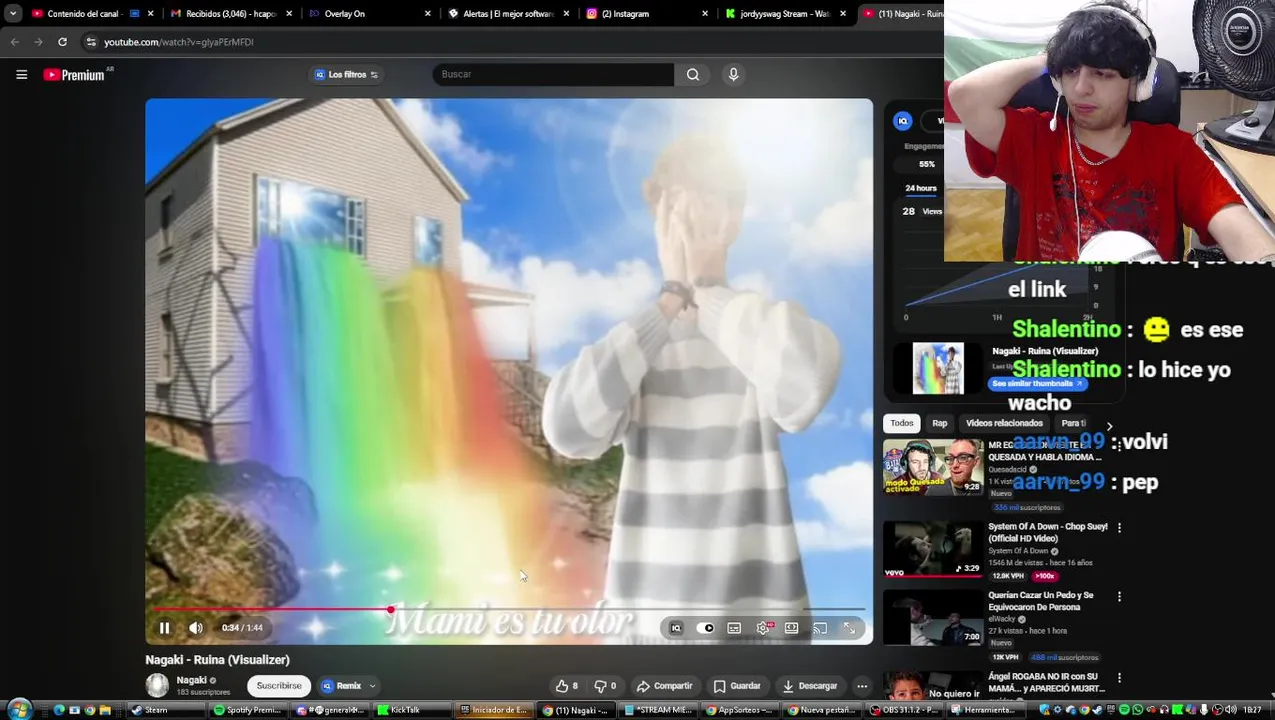This screenshot has width=1275, height=720.
Task: Click See similar thumbnails button
Action: pyautogui.click(x=1037, y=384)
